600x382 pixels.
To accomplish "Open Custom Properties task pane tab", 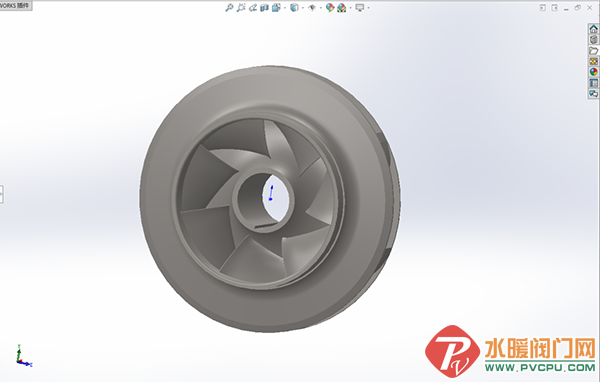I will click(593, 83).
